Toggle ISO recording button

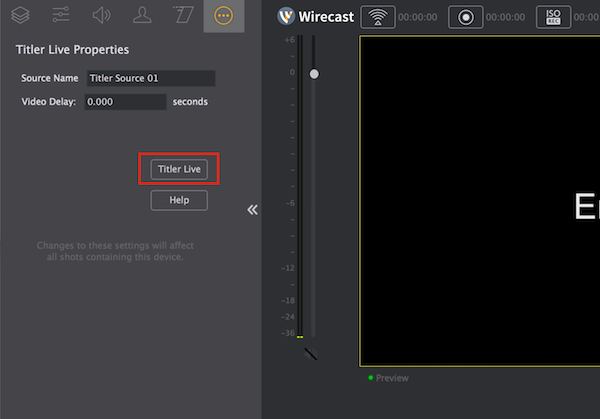pyautogui.click(x=552, y=17)
